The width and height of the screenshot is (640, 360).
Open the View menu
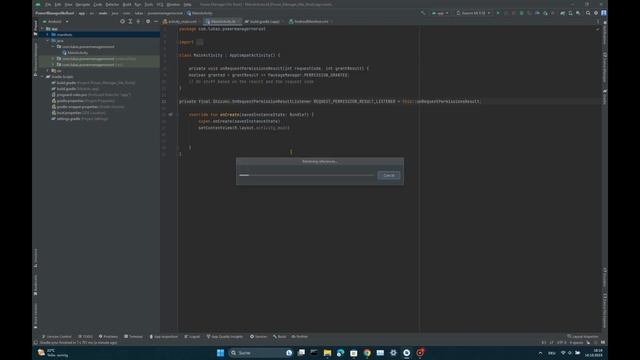(68, 4)
